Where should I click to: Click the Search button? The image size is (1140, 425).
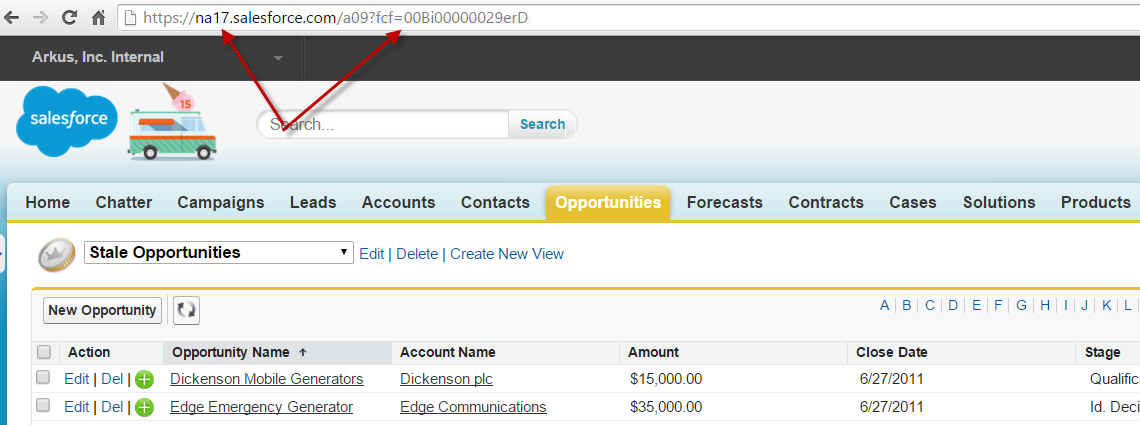pyautogui.click(x=542, y=124)
